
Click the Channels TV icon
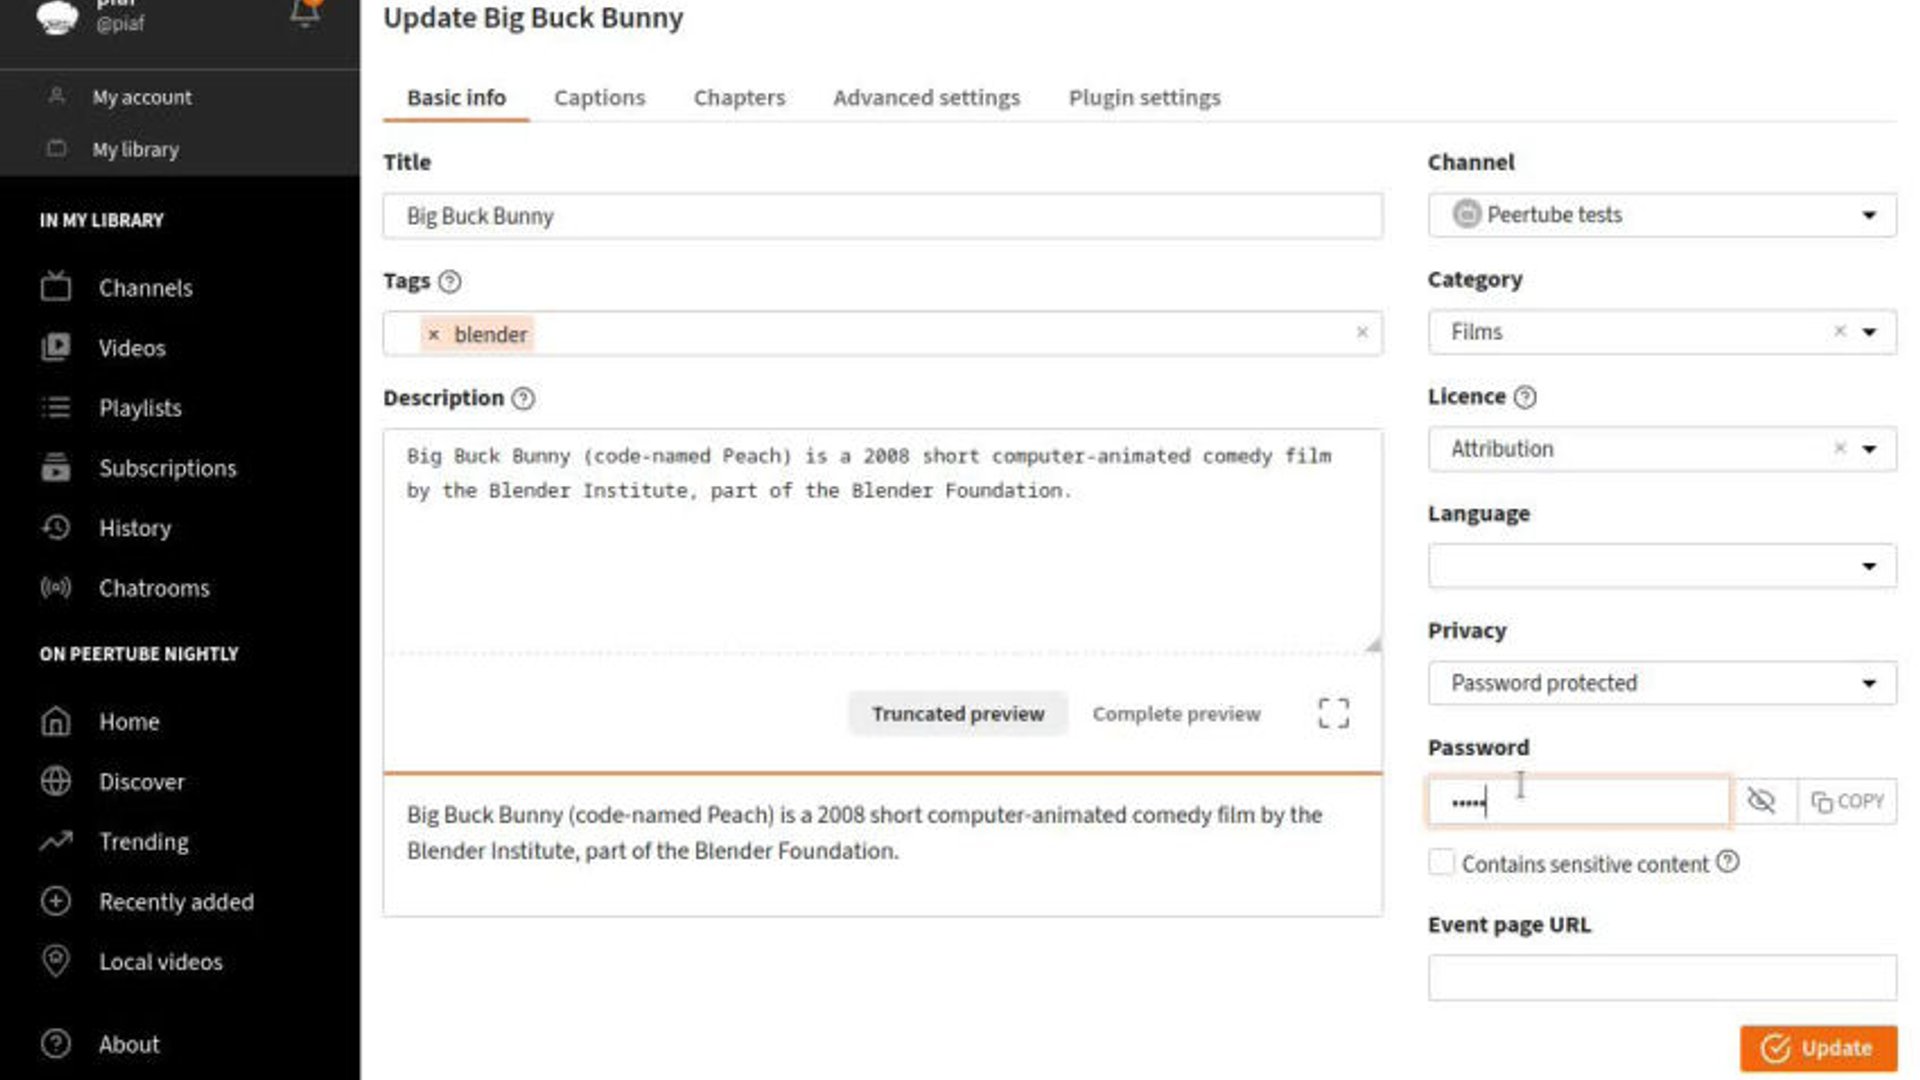coord(56,287)
